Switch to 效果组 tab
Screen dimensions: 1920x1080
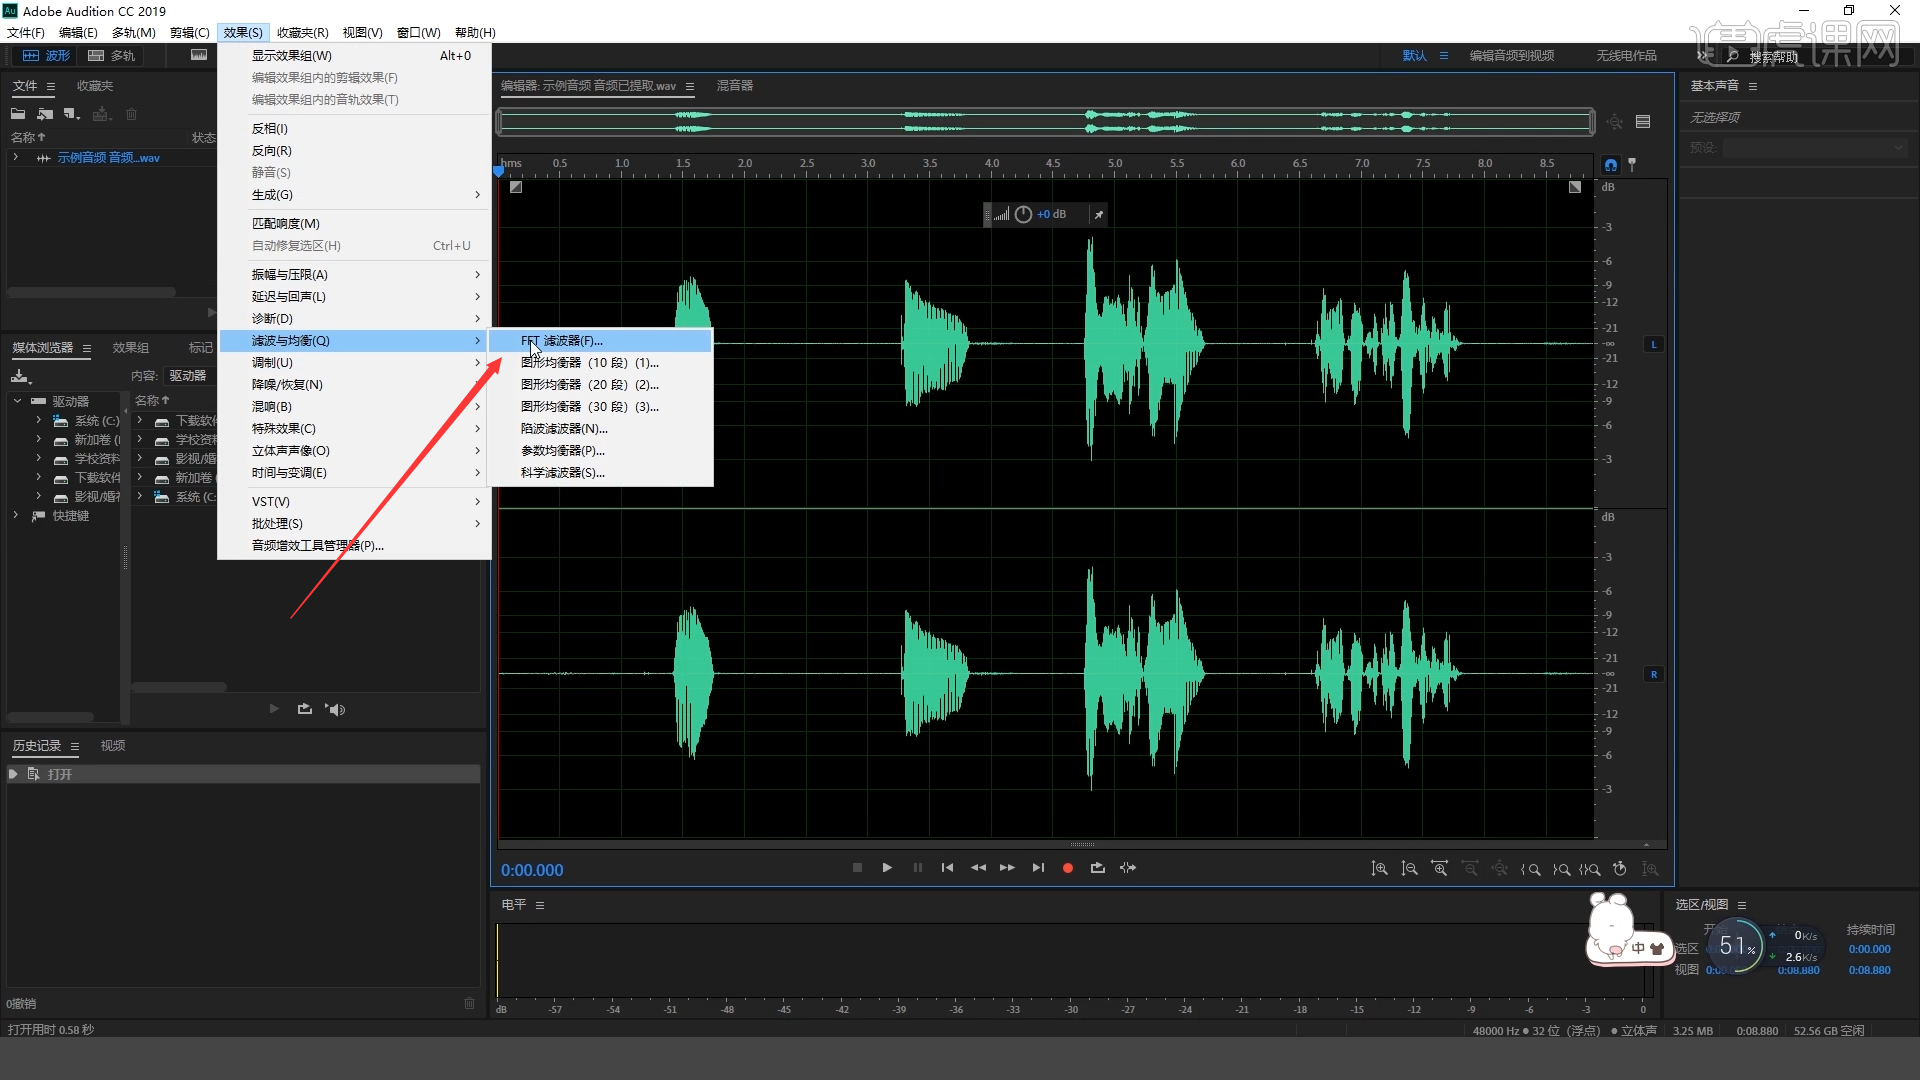click(x=131, y=348)
